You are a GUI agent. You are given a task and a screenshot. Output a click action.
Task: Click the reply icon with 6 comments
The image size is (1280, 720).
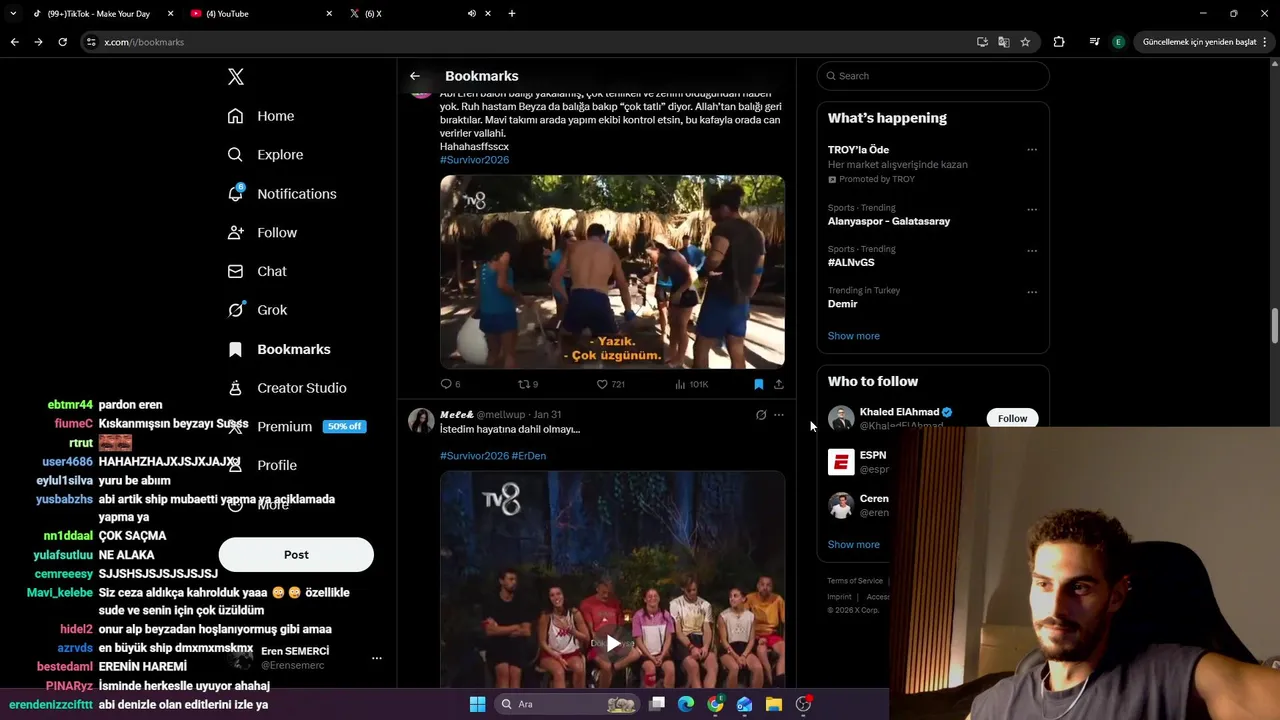(x=450, y=384)
